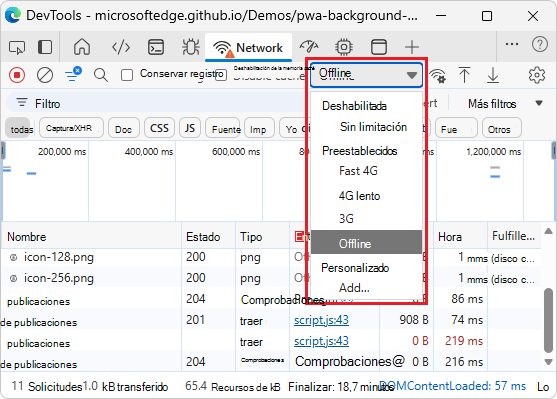557x399 pixels.
Task: Toggle the network filter bar icon
Action: [73, 74]
